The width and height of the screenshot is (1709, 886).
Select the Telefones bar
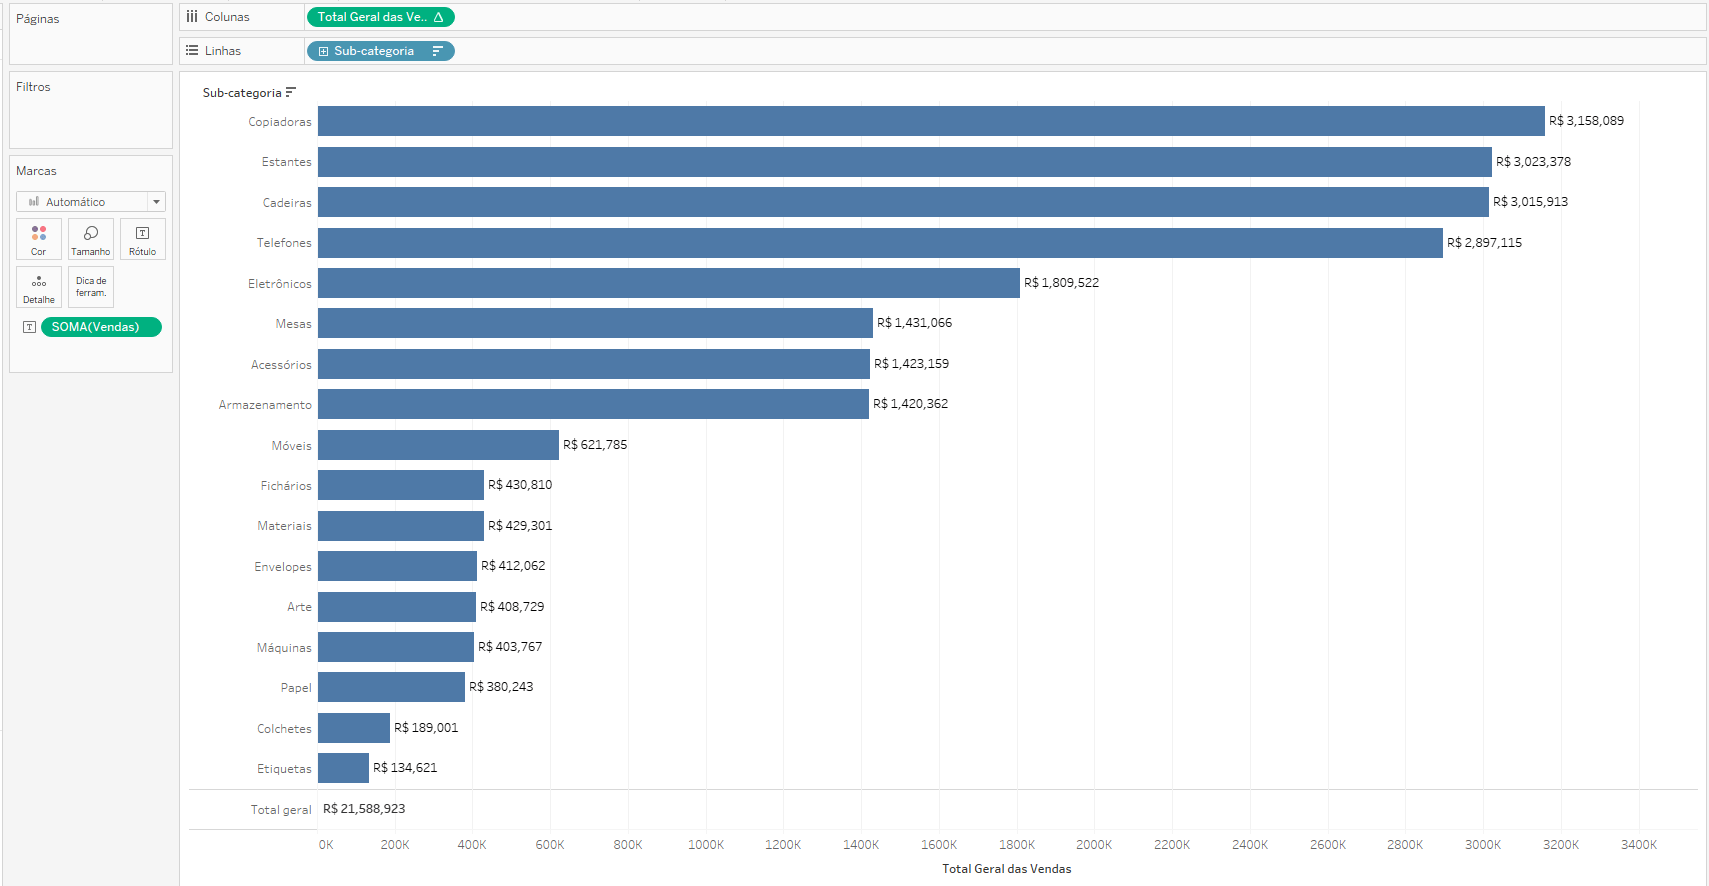880,243
